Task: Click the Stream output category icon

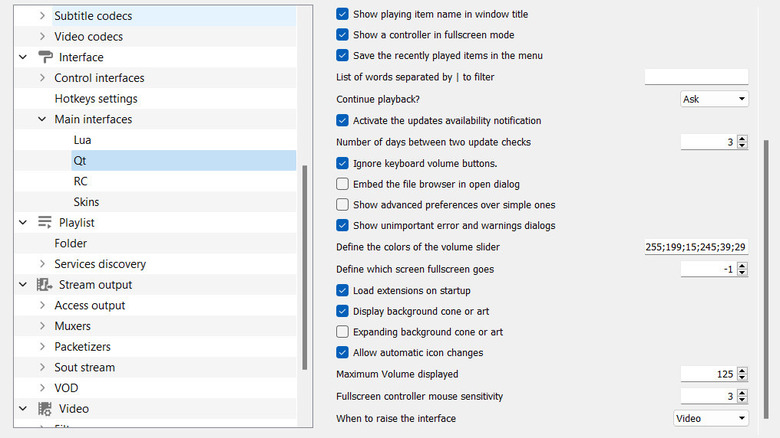Action: pyautogui.click(x=45, y=284)
